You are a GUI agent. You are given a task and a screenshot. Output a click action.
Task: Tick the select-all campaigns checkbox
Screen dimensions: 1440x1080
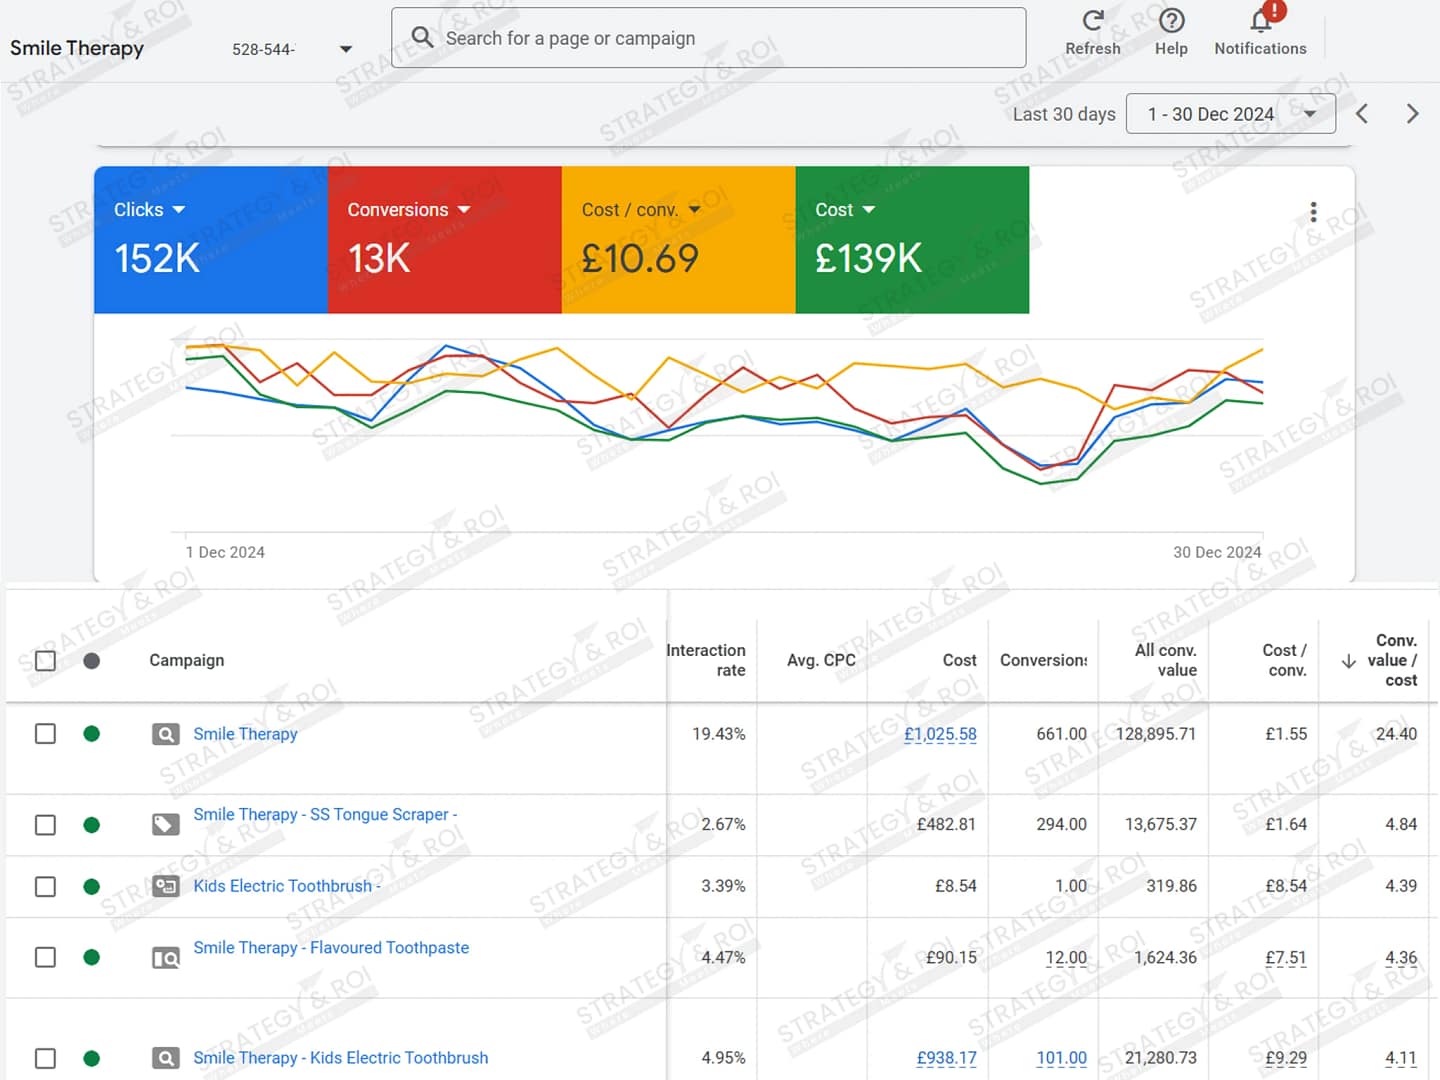45,661
